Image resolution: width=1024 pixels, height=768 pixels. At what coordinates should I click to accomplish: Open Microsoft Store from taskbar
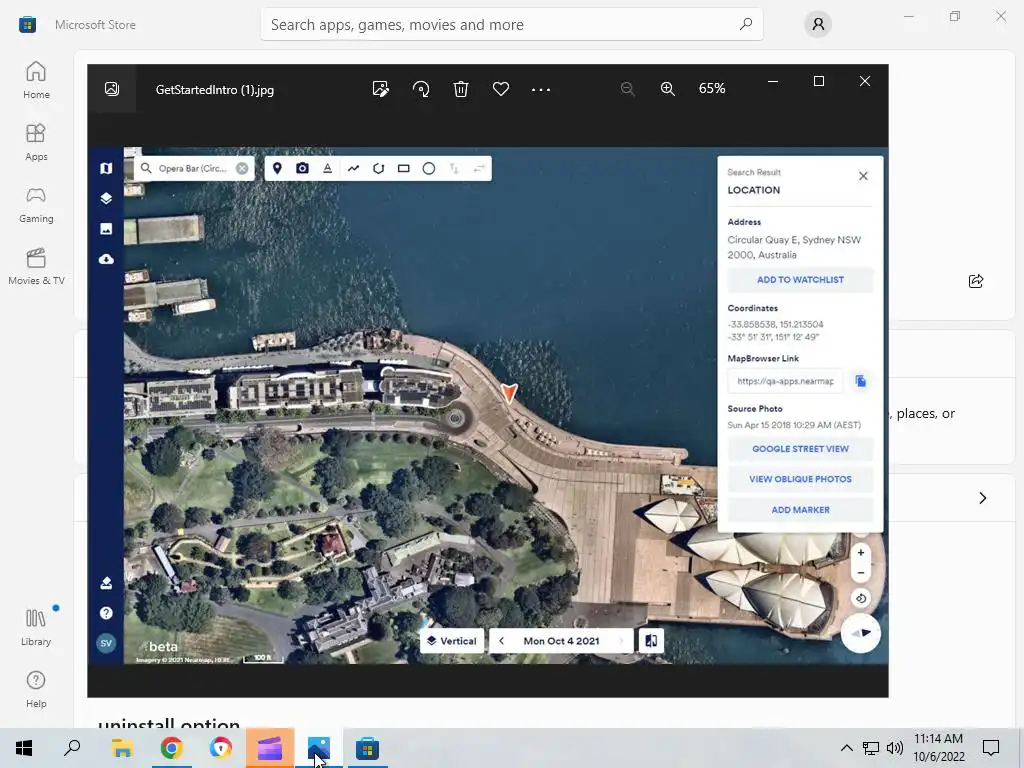pyautogui.click(x=368, y=748)
